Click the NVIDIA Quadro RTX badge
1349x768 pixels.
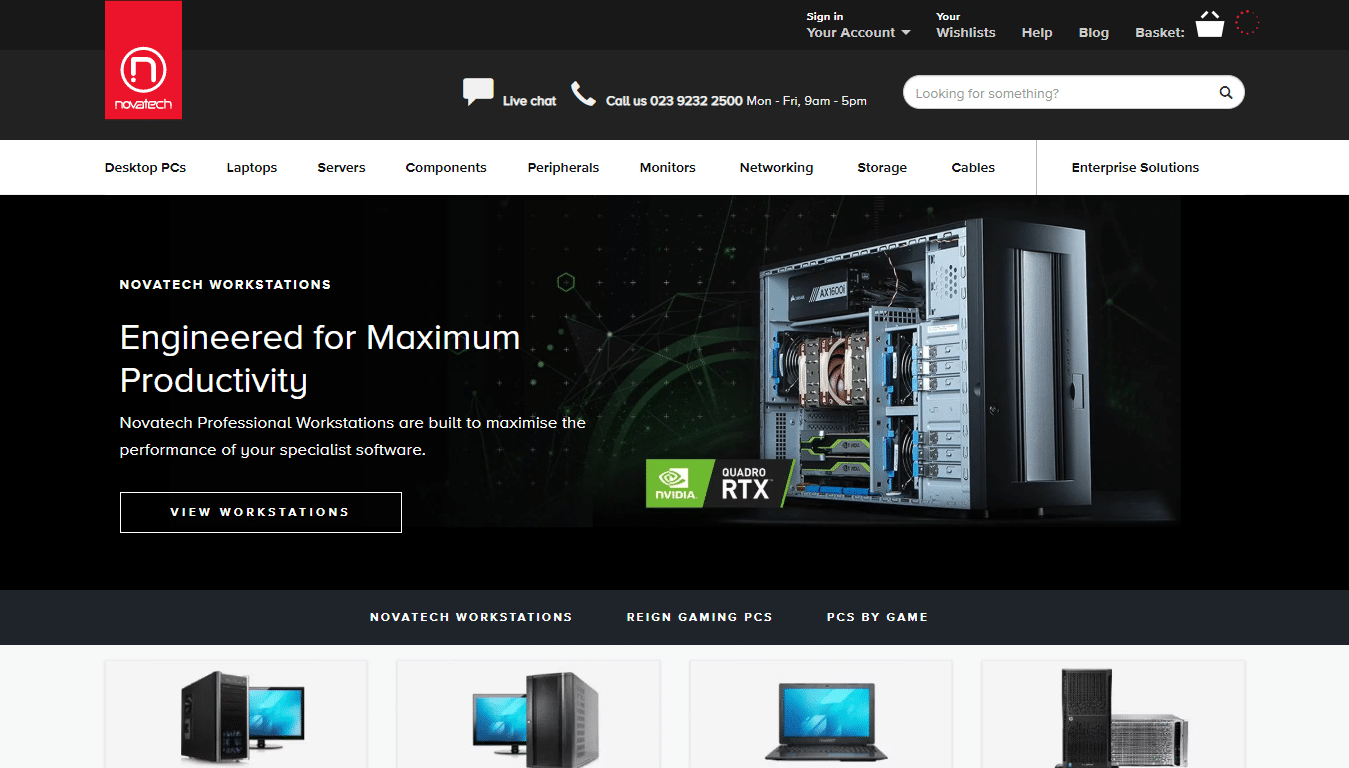tap(720, 483)
